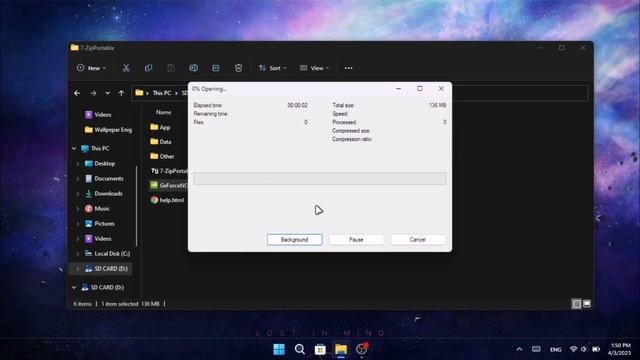Open the New item menu in Explorer
This screenshot has width=640, height=360.
[91, 68]
